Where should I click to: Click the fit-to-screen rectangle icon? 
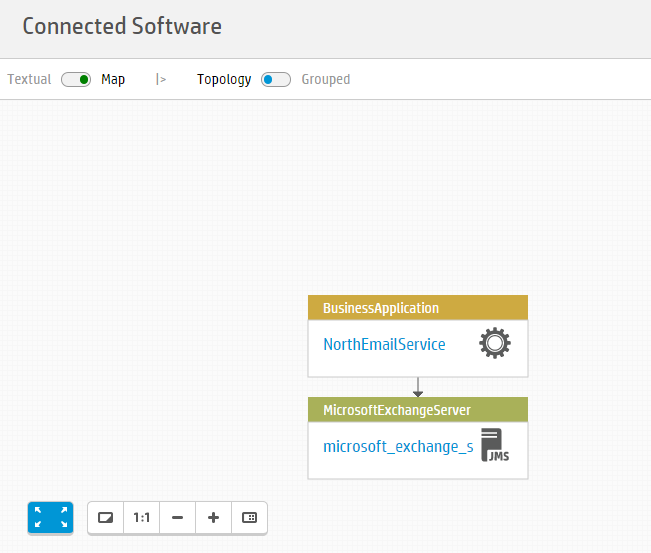105,518
